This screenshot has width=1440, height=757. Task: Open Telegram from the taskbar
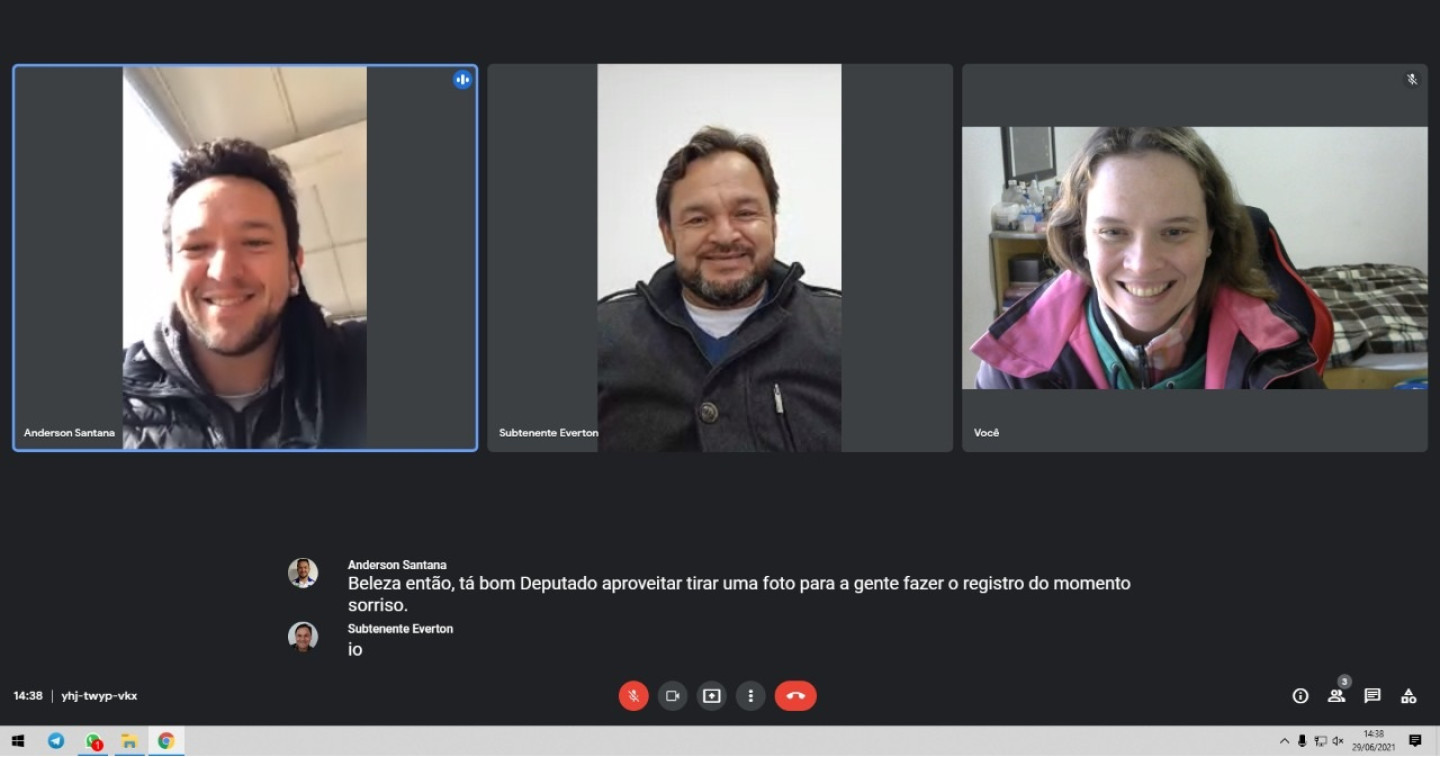(56, 741)
